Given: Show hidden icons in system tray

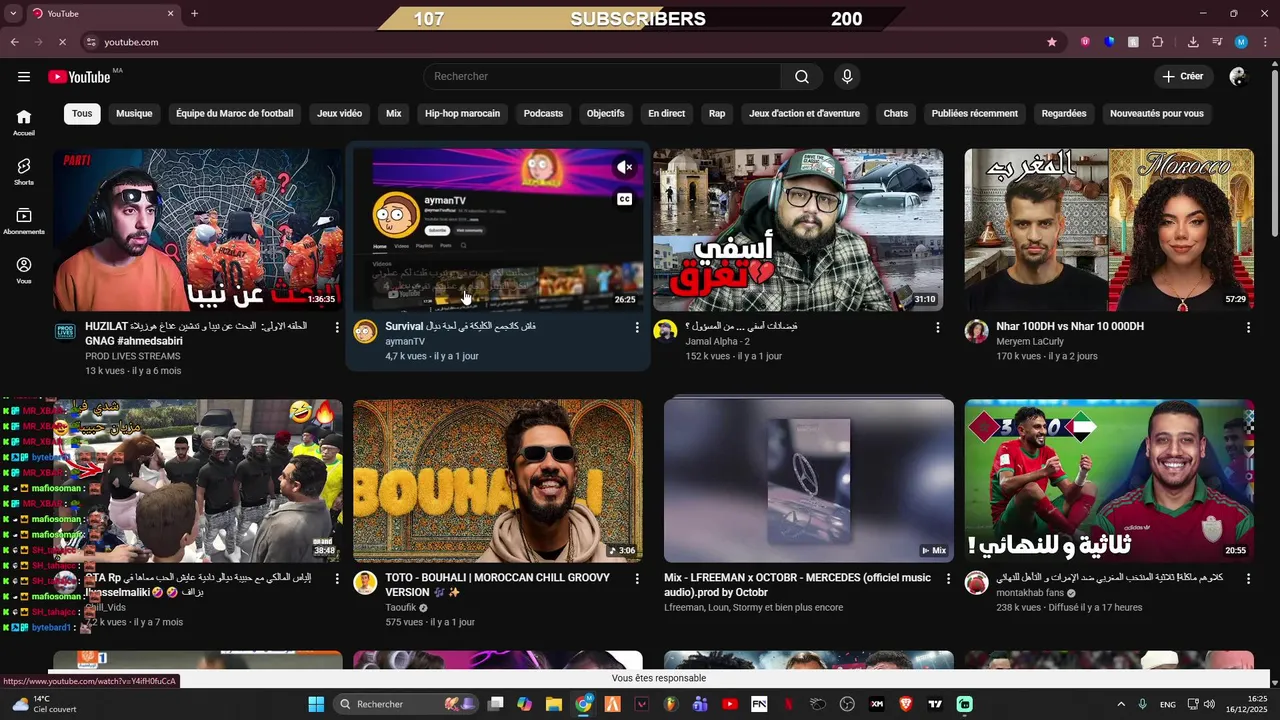Looking at the screenshot, I should [x=1120, y=704].
